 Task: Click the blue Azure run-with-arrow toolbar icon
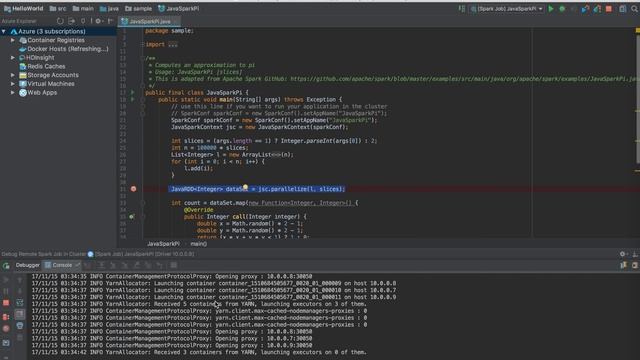585,9
